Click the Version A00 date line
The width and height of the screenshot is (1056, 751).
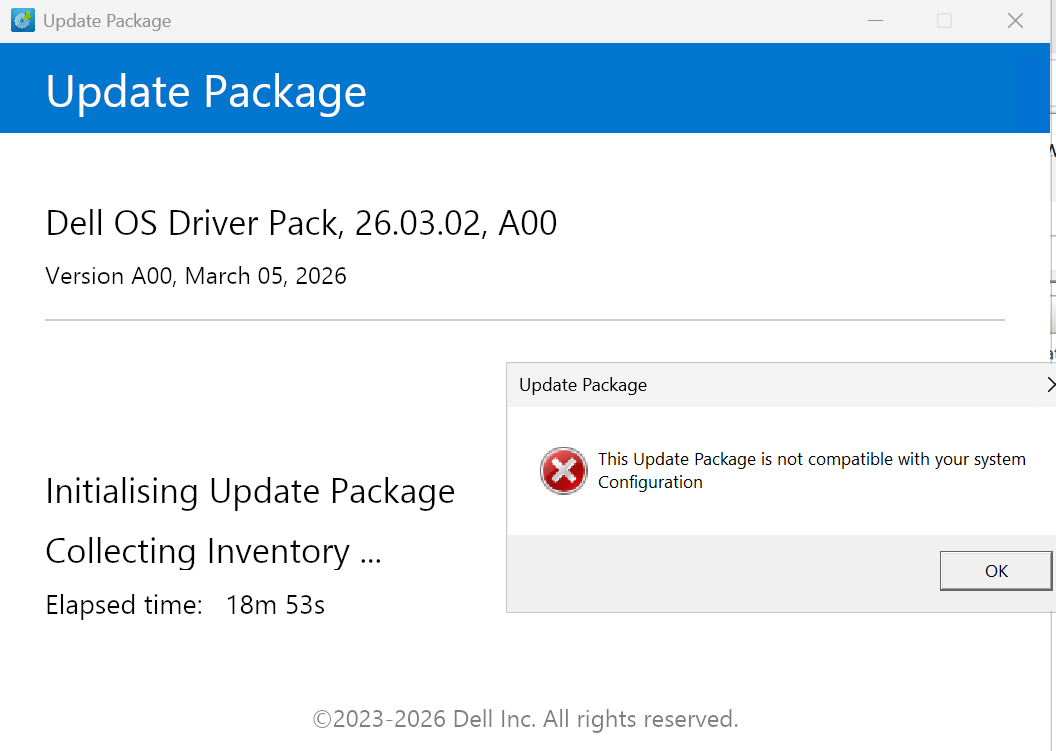tap(196, 276)
